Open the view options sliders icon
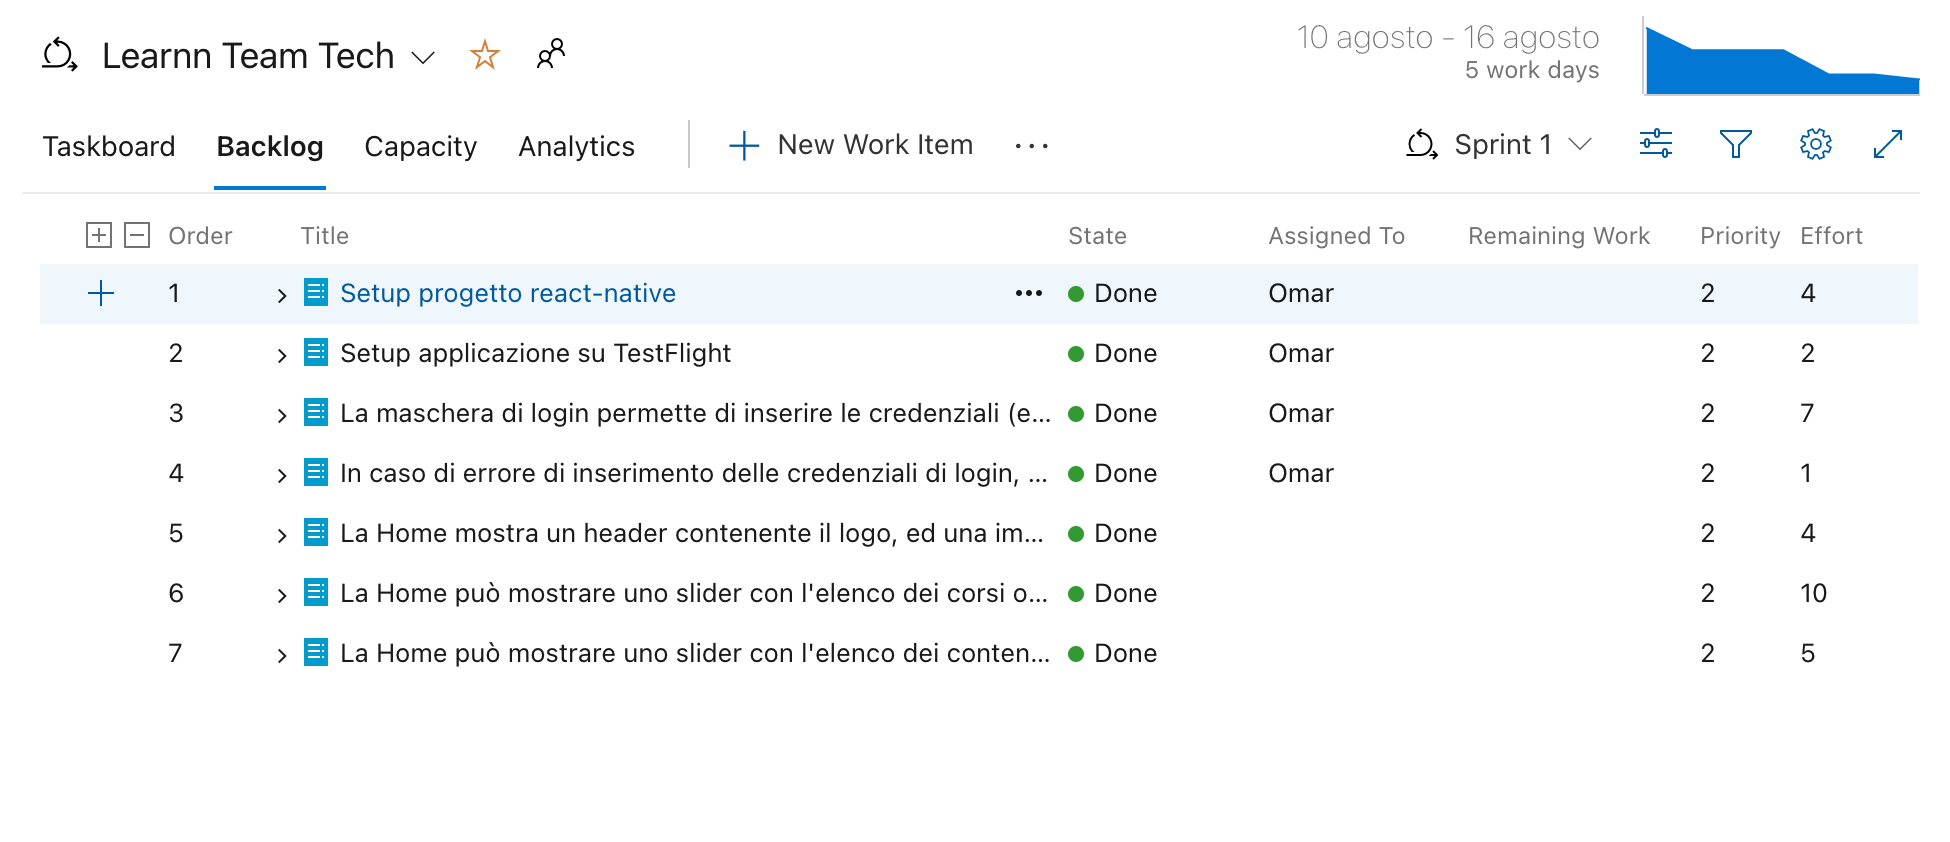 click(1656, 144)
